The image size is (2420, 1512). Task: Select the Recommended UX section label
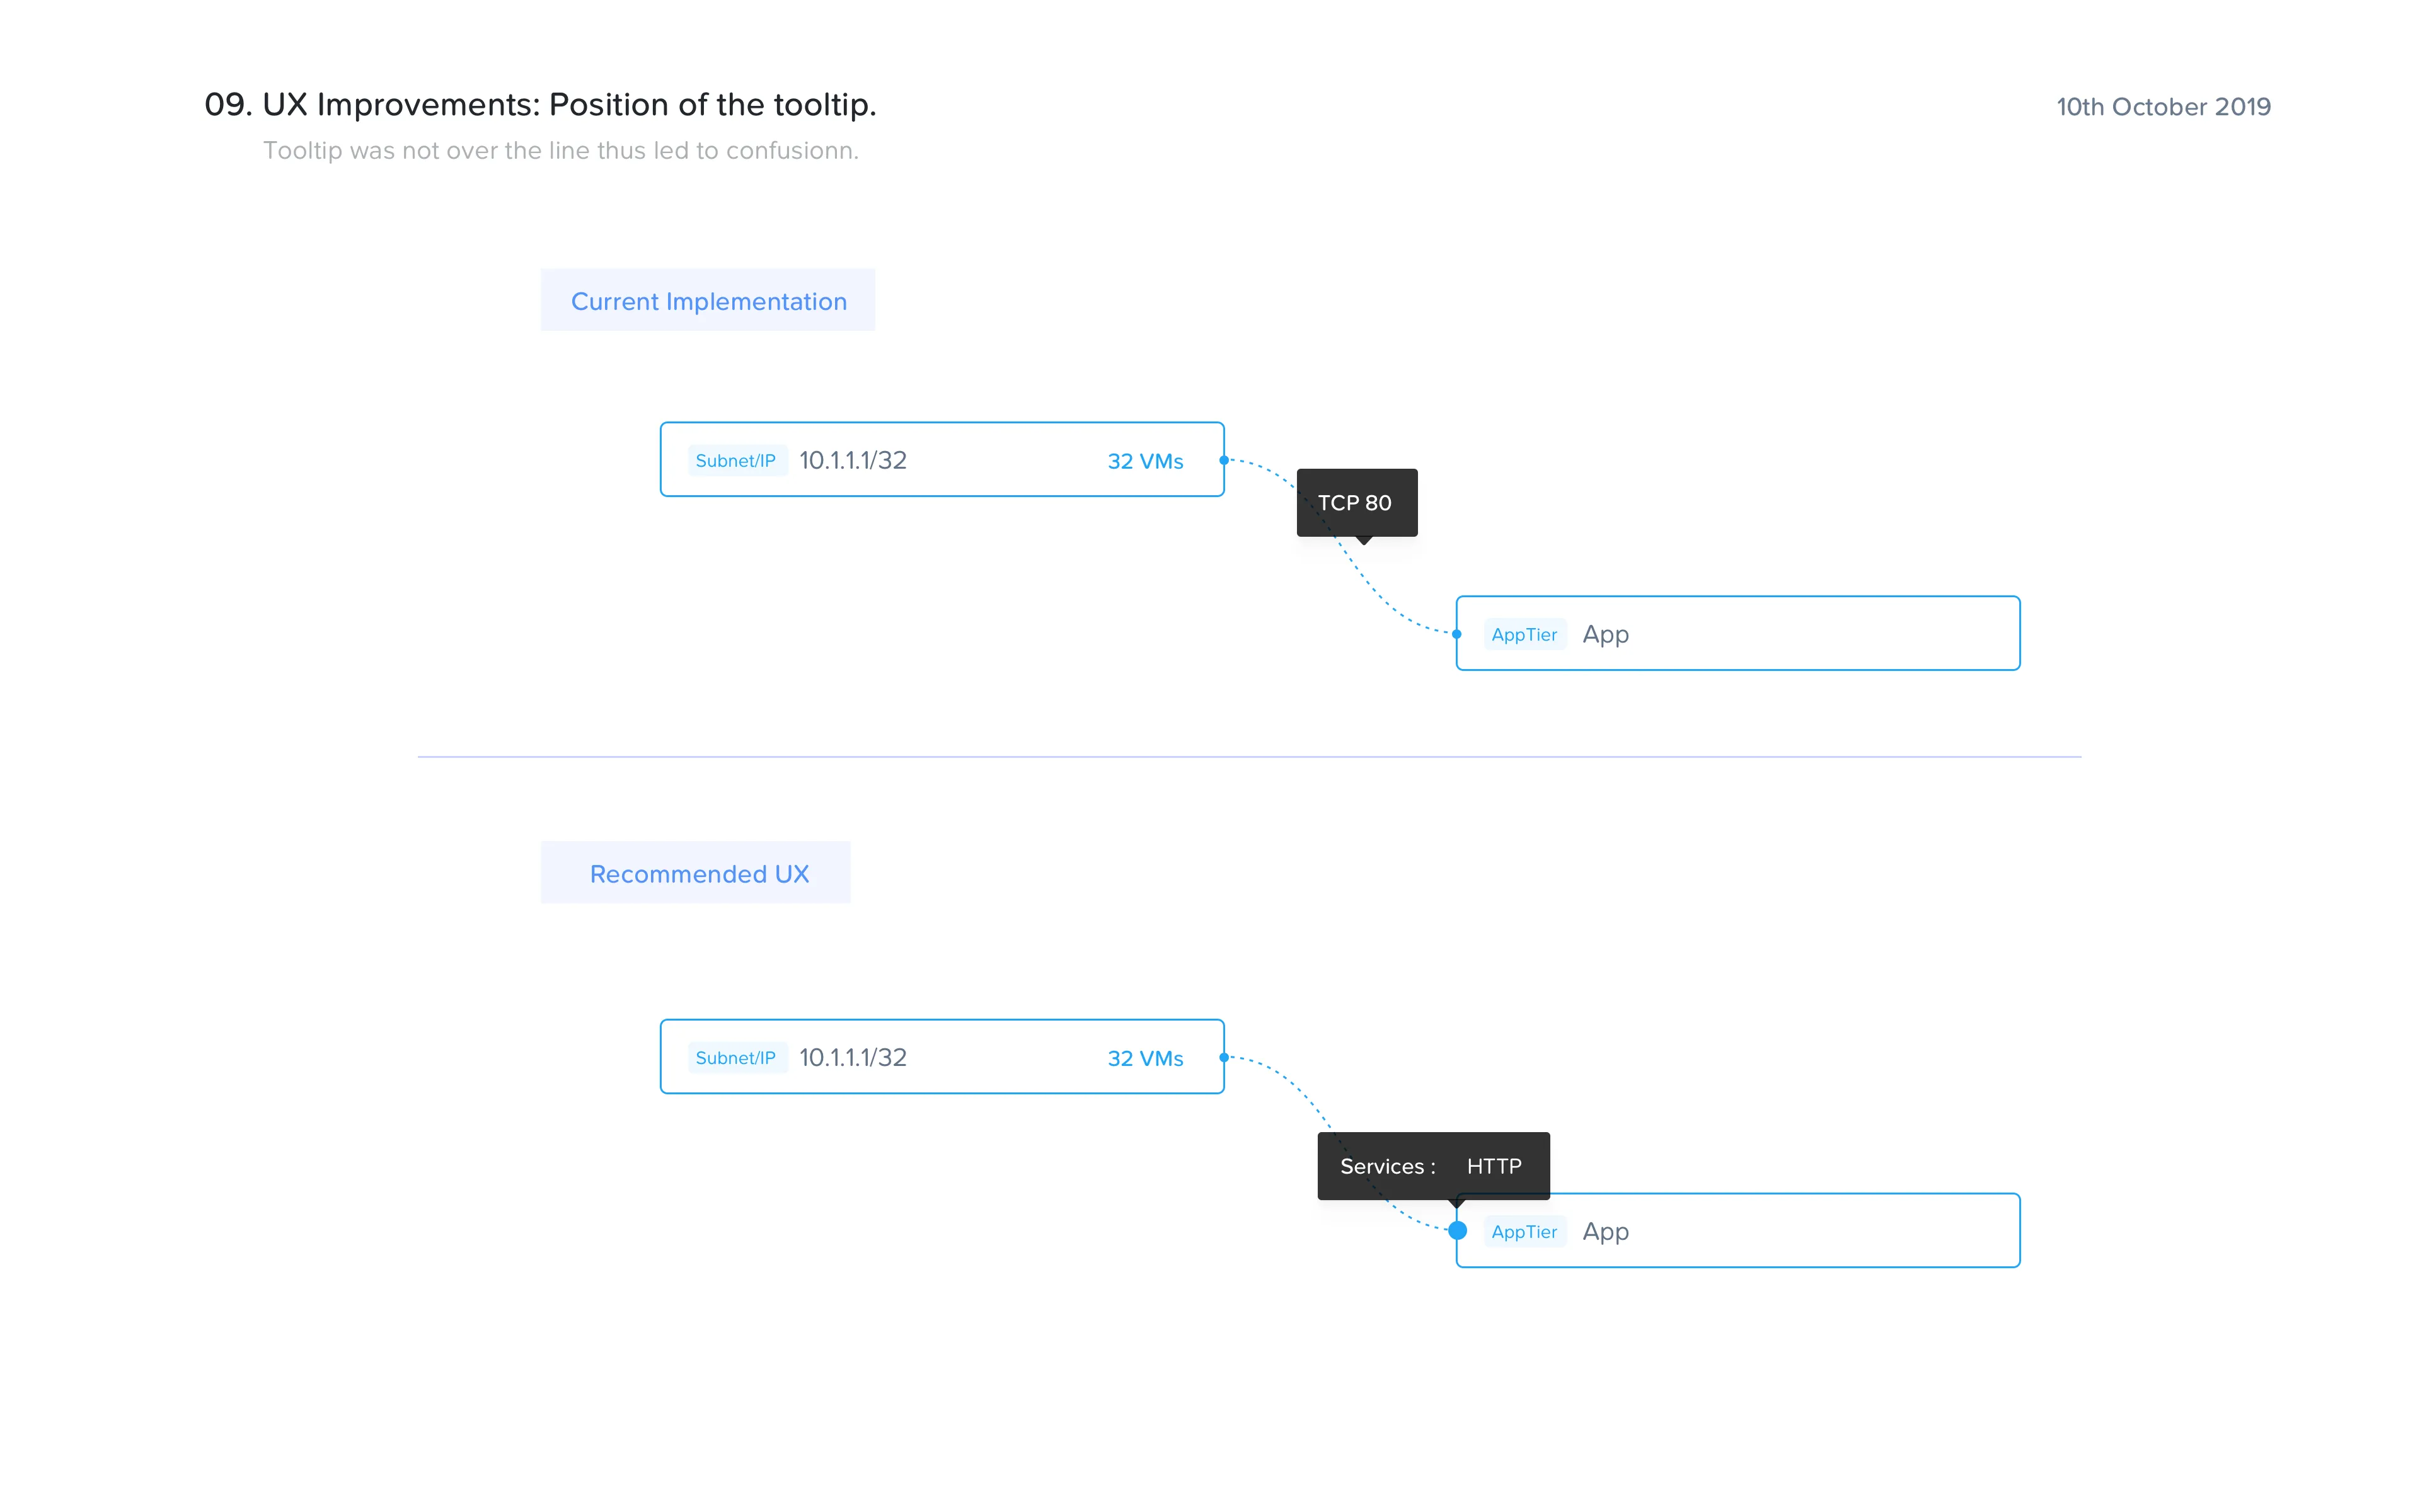698,874
